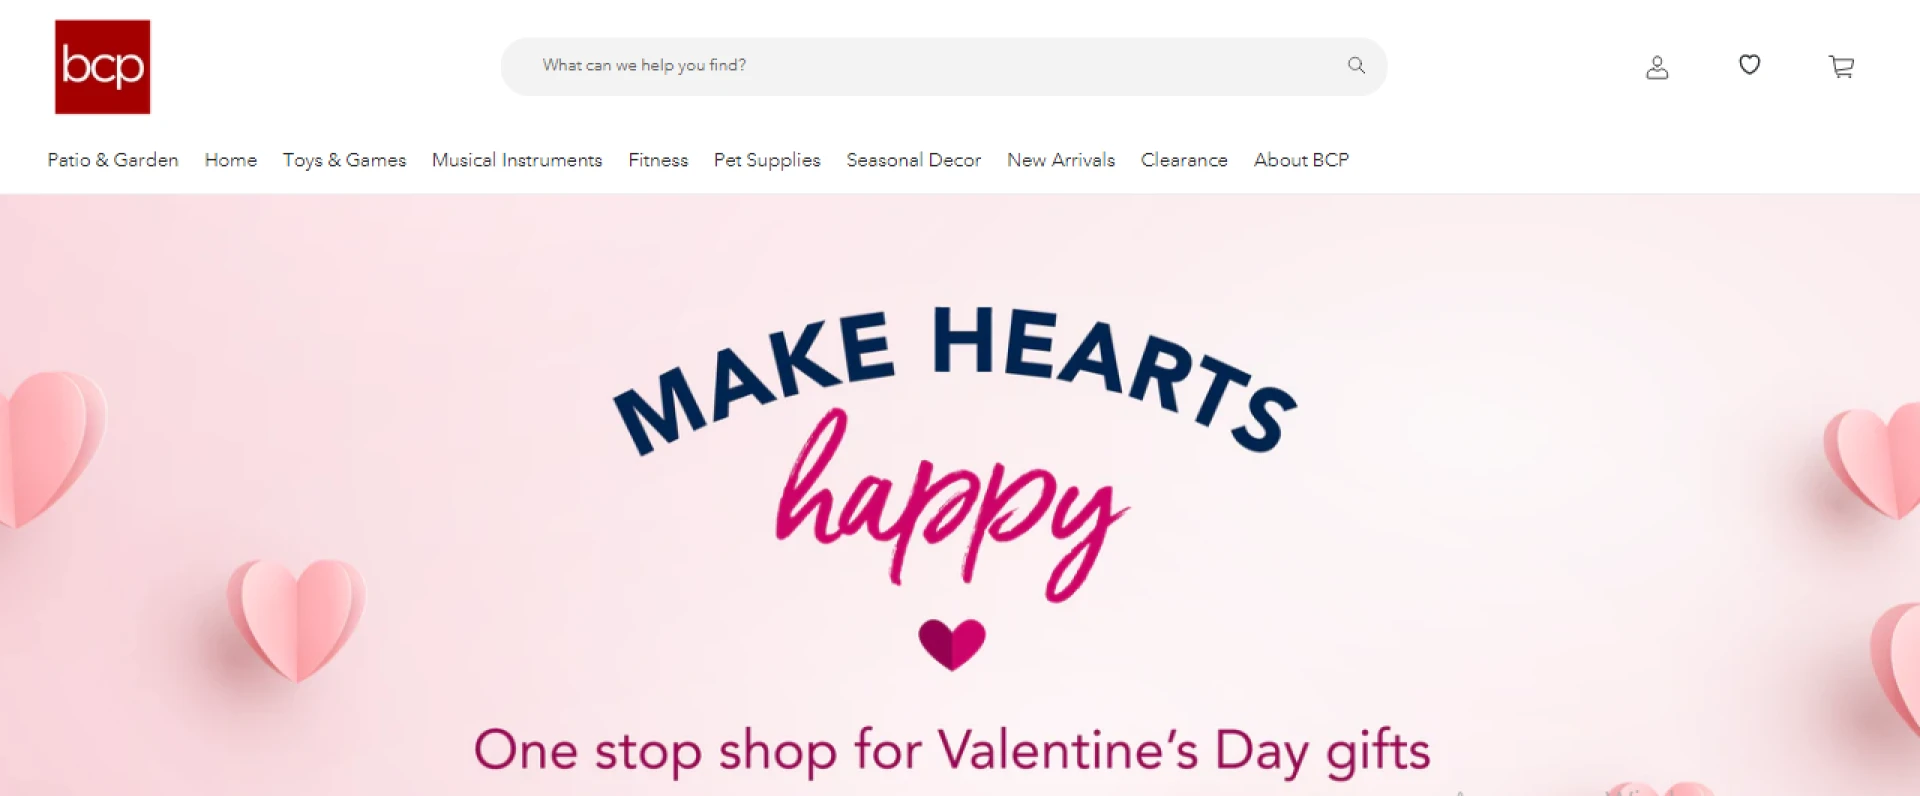Go to Musical Instruments category
Screen dimensions: 1920x796
517,160
